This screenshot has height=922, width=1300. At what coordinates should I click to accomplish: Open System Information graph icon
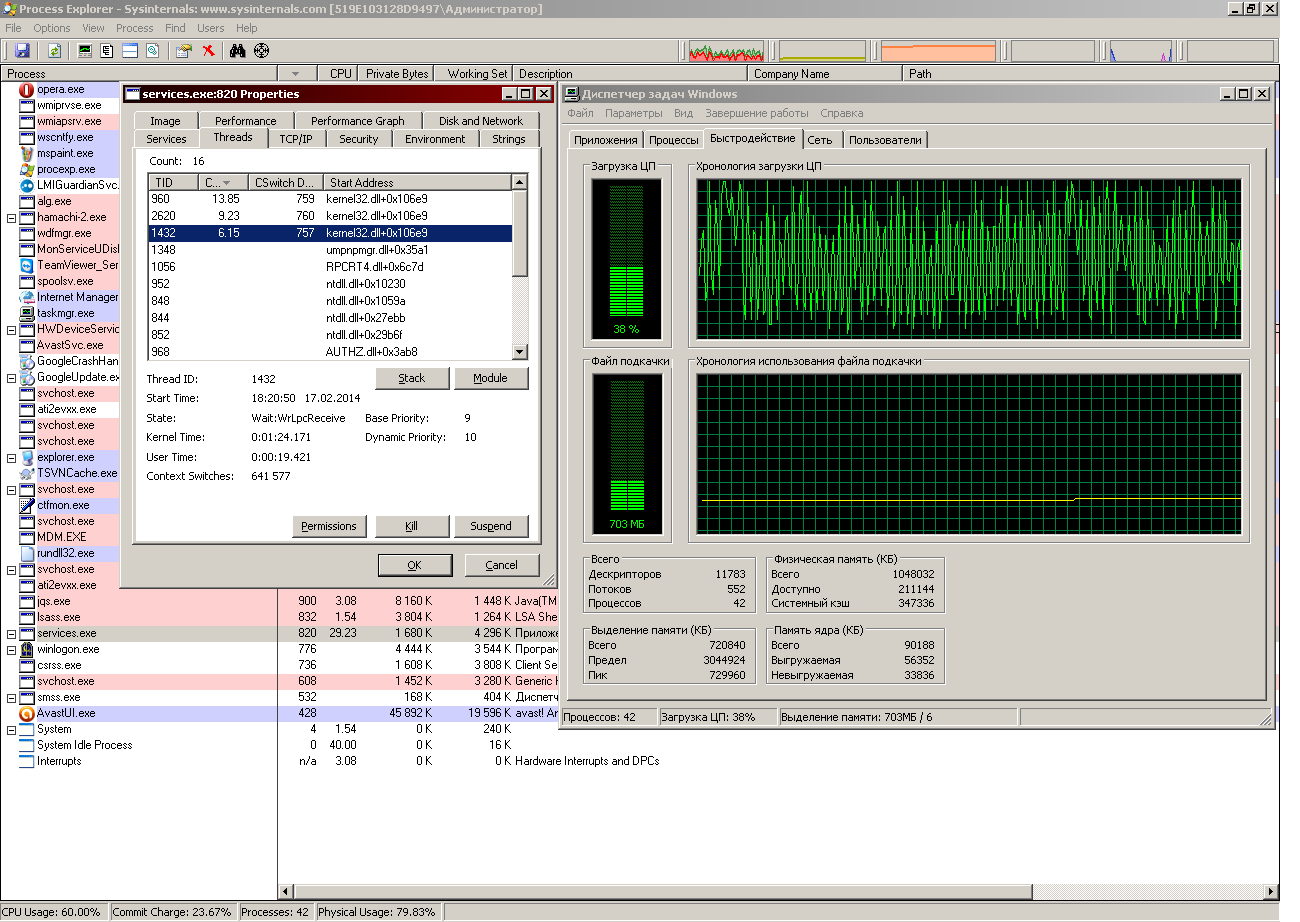[85, 50]
